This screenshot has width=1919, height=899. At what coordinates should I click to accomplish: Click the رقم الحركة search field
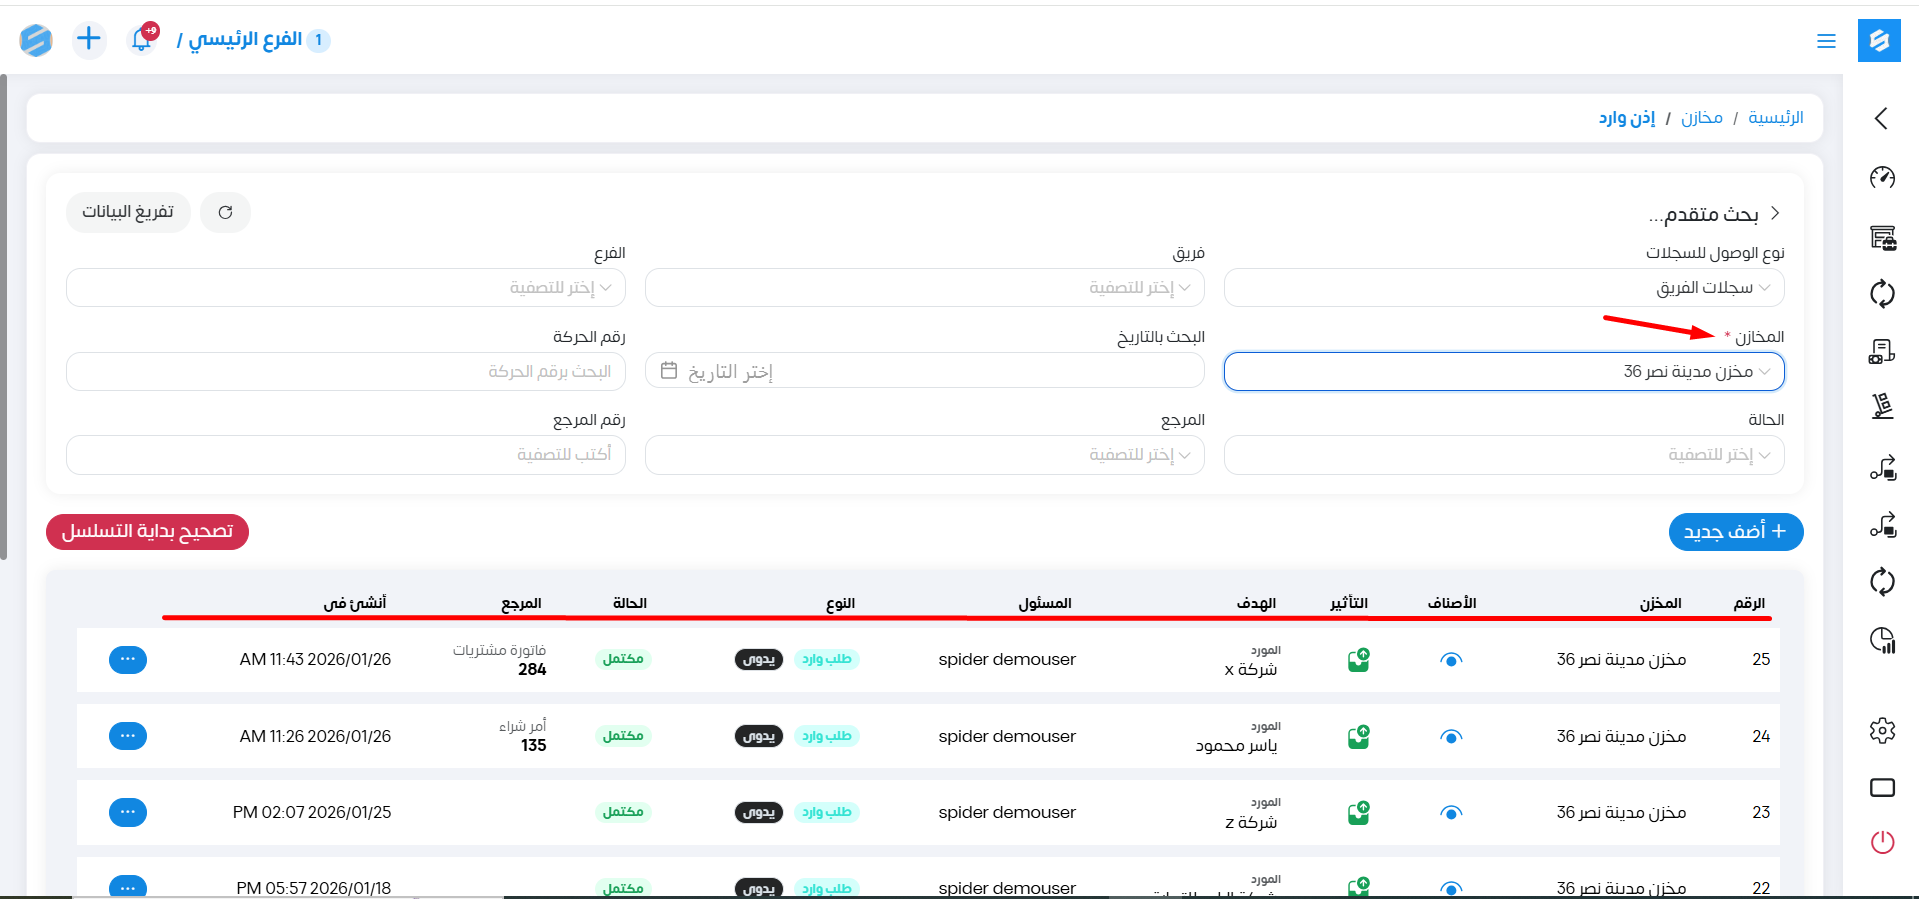pyautogui.click(x=346, y=372)
